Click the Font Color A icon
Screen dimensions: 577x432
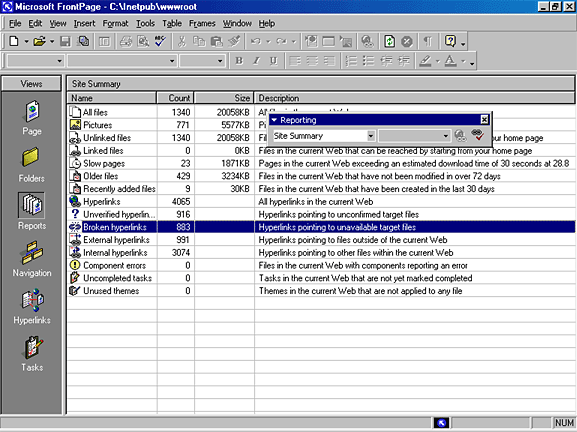[x=450, y=61]
